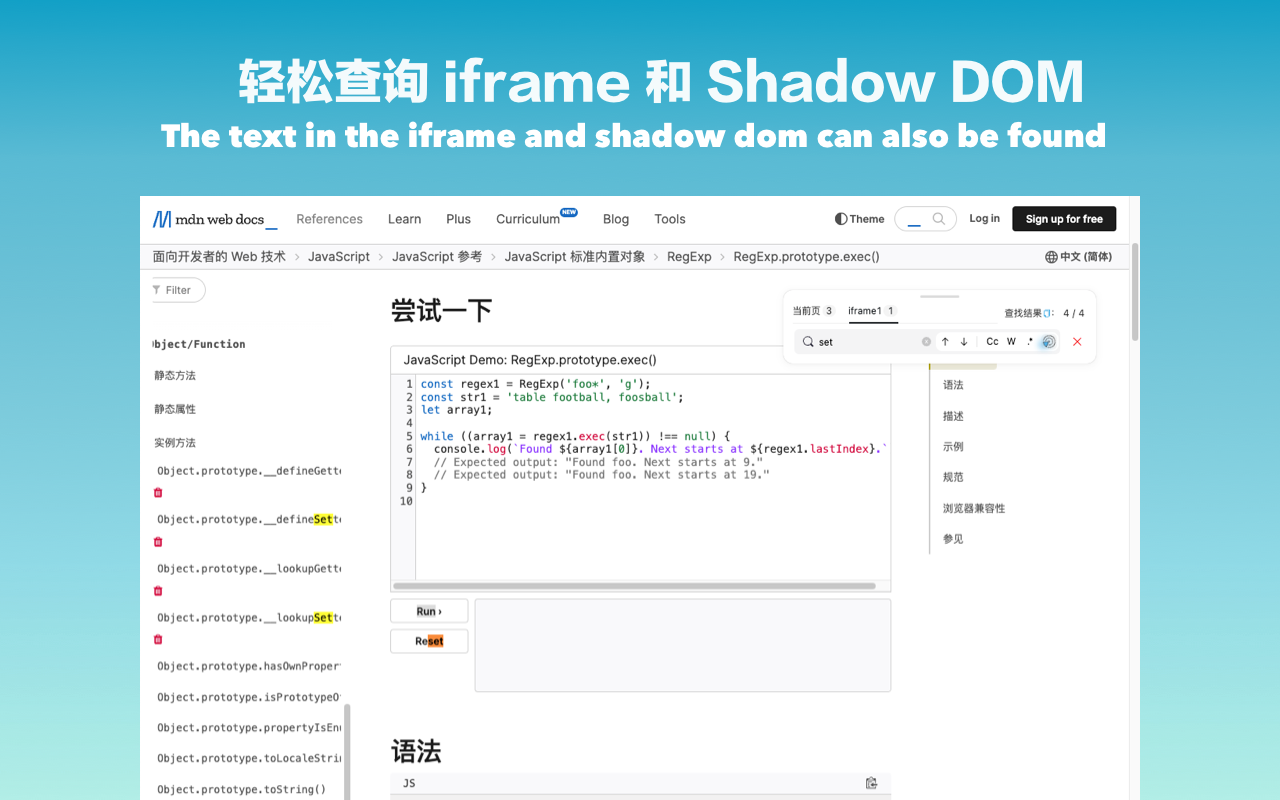Screen dimensions: 1280x800
Task: Click the blue panel icon beside 查找结果
Action: click(1049, 313)
